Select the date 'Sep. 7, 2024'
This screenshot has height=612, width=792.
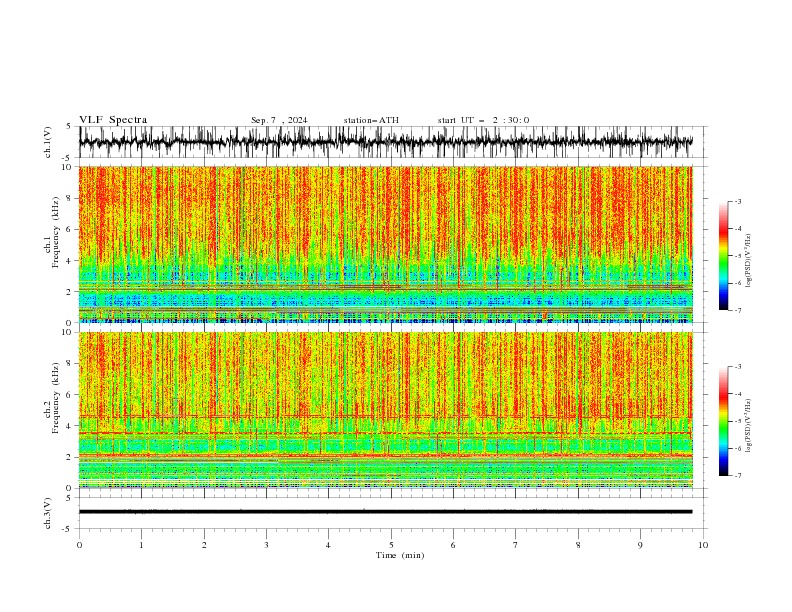click(279, 120)
